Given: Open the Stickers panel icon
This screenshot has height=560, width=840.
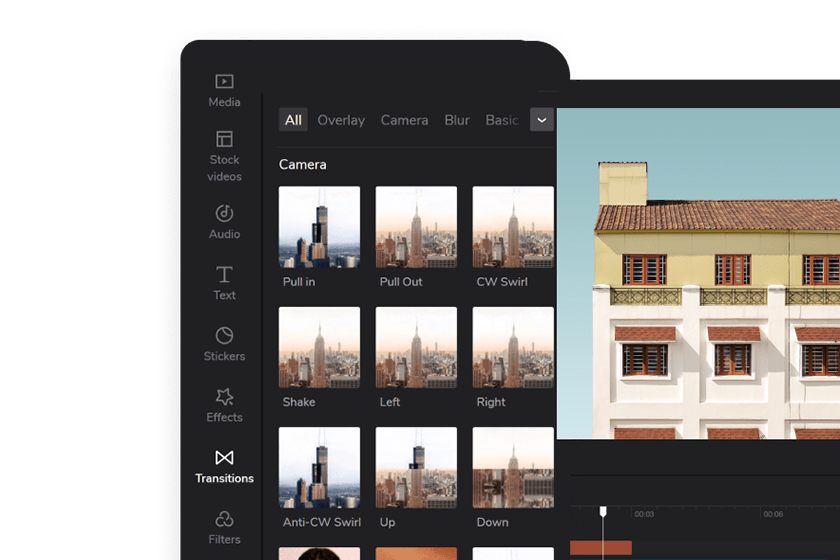Looking at the screenshot, I should coord(224,335).
